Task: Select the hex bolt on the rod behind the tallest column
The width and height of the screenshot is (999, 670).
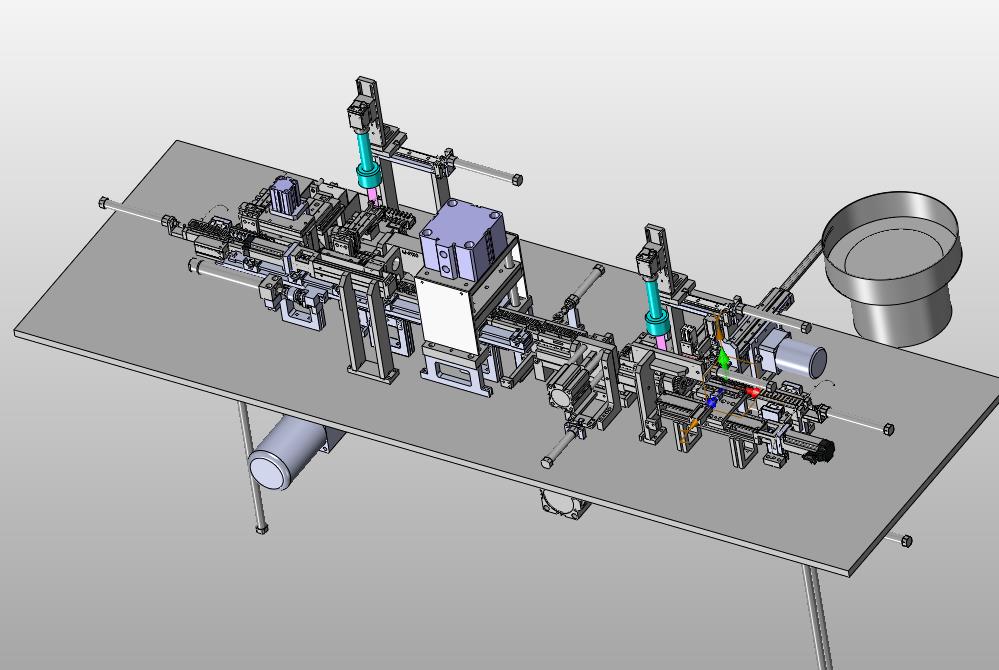Action: click(517, 180)
